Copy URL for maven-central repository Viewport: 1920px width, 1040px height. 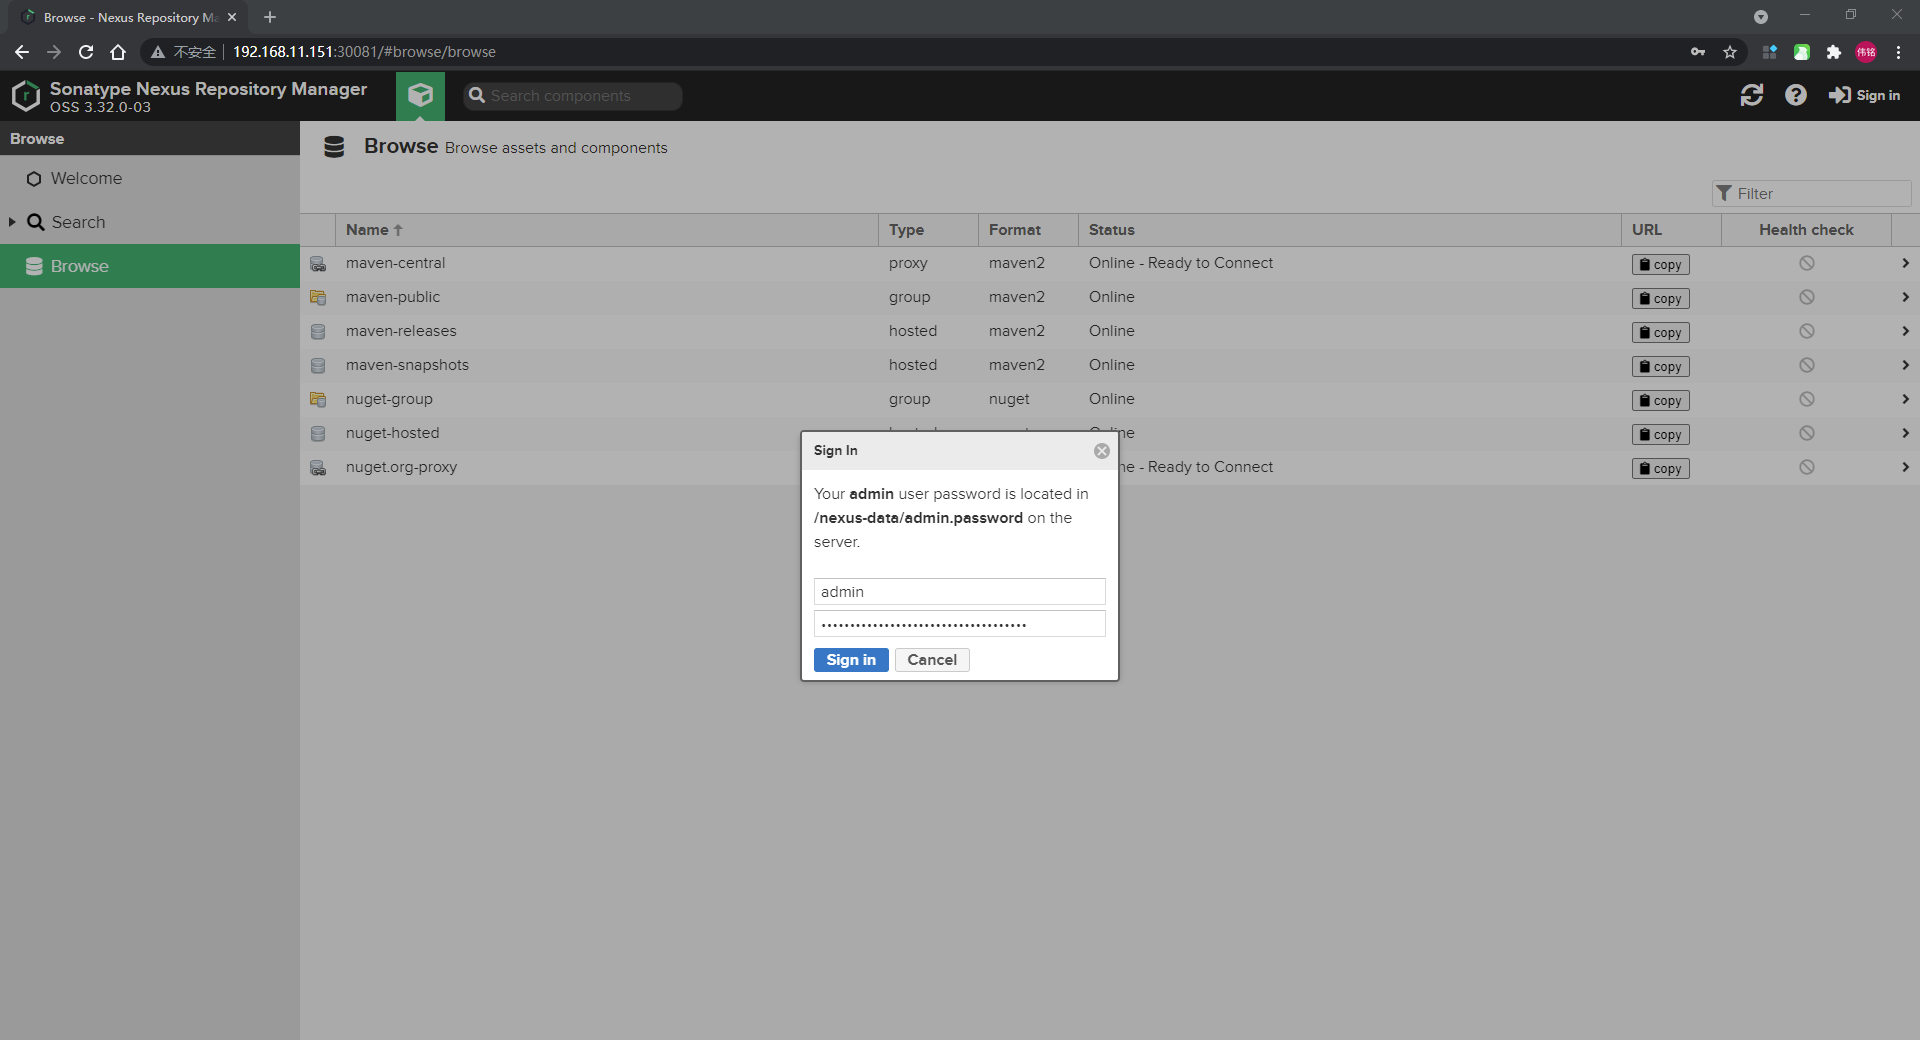pyautogui.click(x=1660, y=264)
